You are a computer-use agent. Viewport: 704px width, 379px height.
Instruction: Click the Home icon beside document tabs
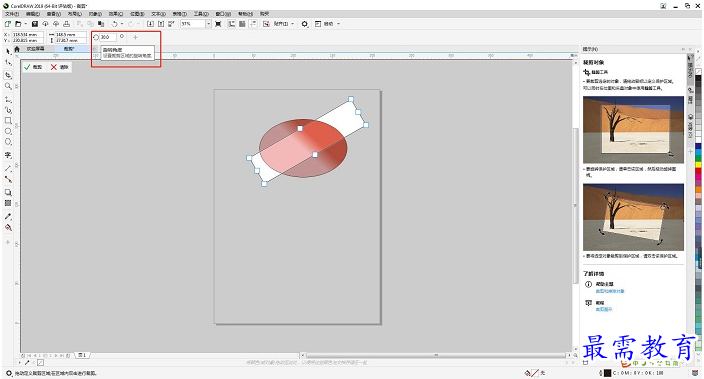pos(17,48)
